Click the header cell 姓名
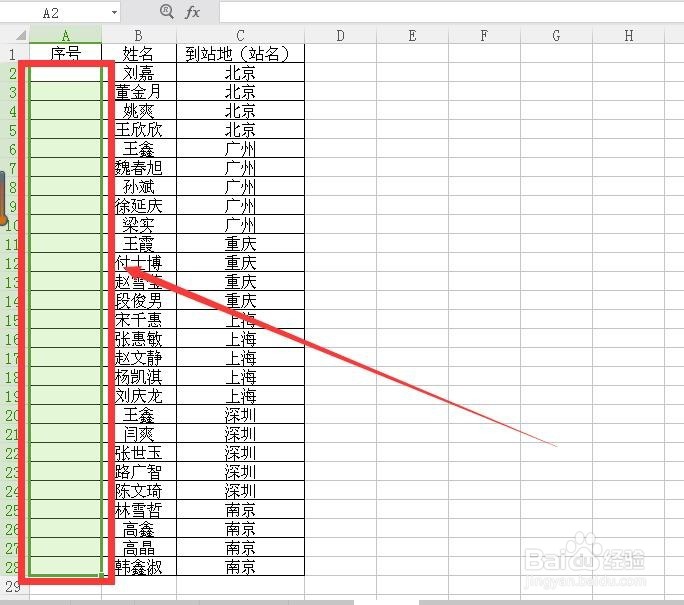Viewport: 684px width, 605px height. tap(139, 53)
